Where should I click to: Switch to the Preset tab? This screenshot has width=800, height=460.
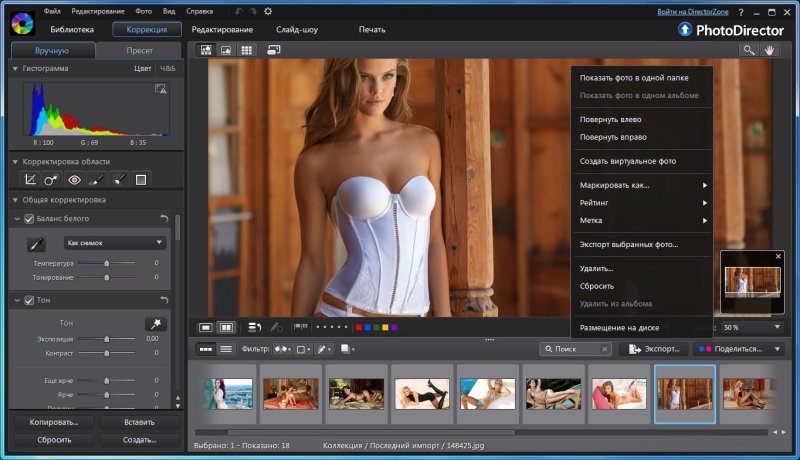pyautogui.click(x=139, y=50)
